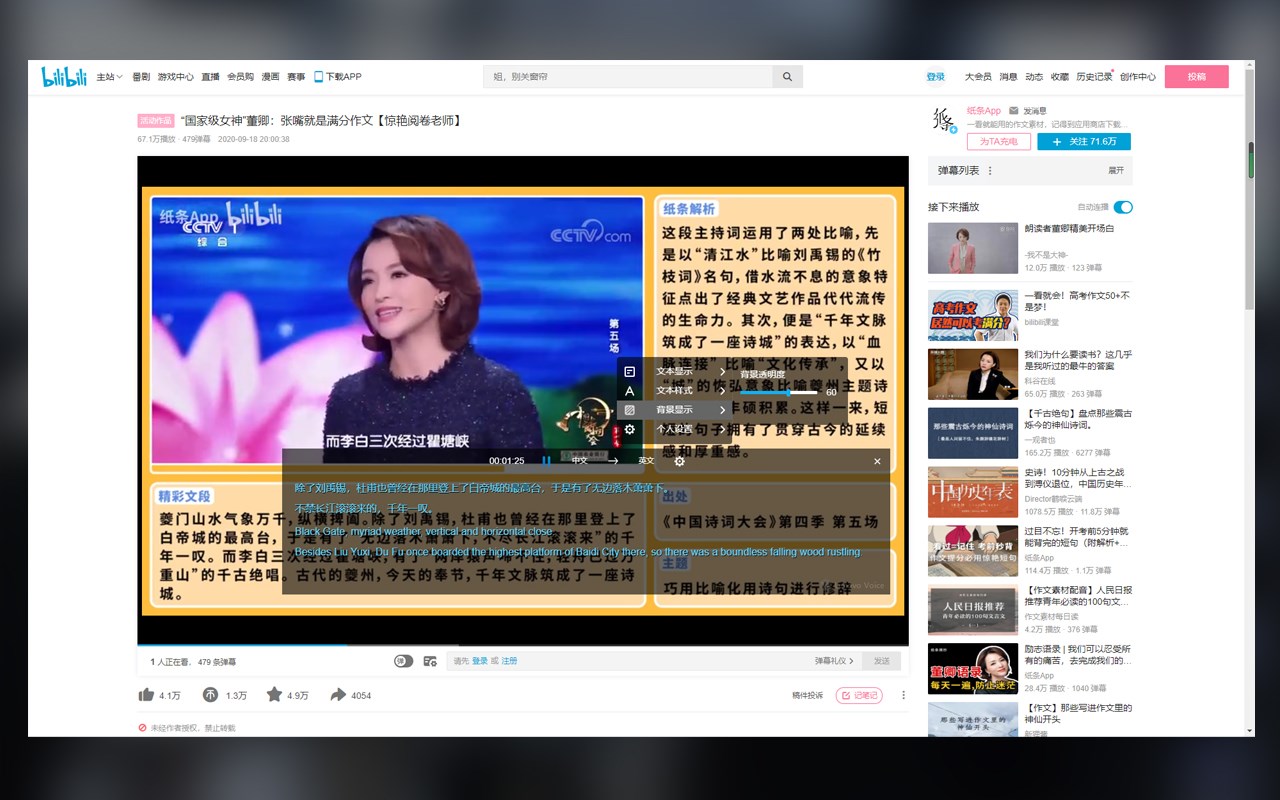The image size is (1280, 800).
Task: Click the arrow between 中文 and 英文
Action: click(614, 461)
